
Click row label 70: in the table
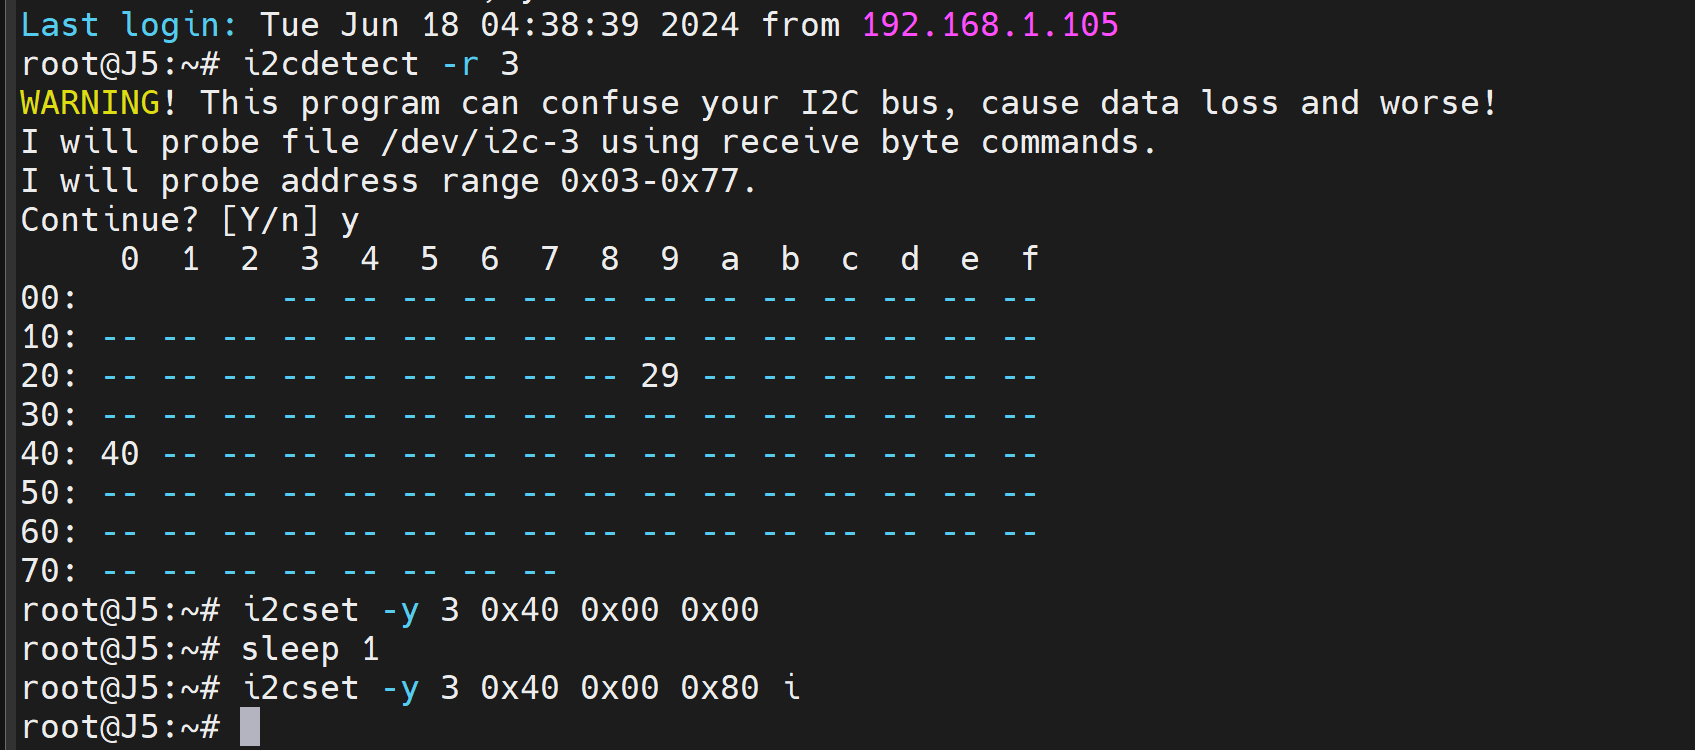(49, 571)
